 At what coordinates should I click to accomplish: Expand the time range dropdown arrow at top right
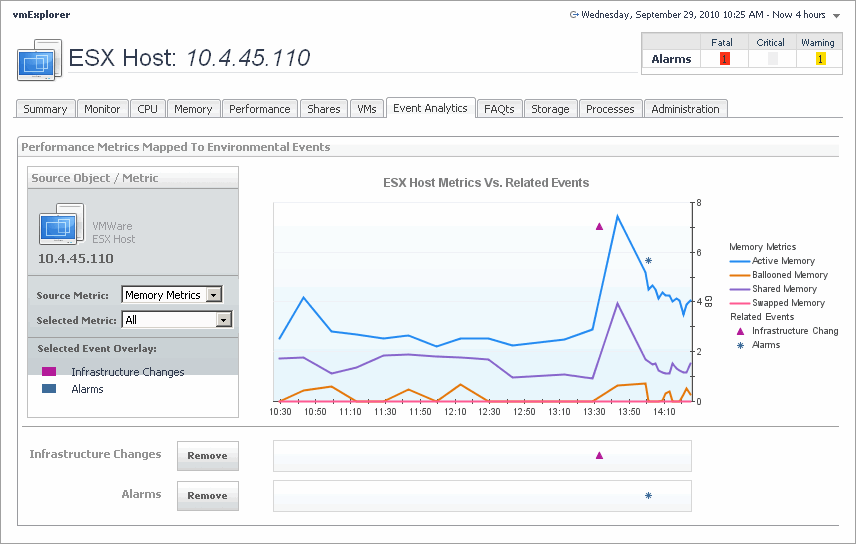(836, 16)
